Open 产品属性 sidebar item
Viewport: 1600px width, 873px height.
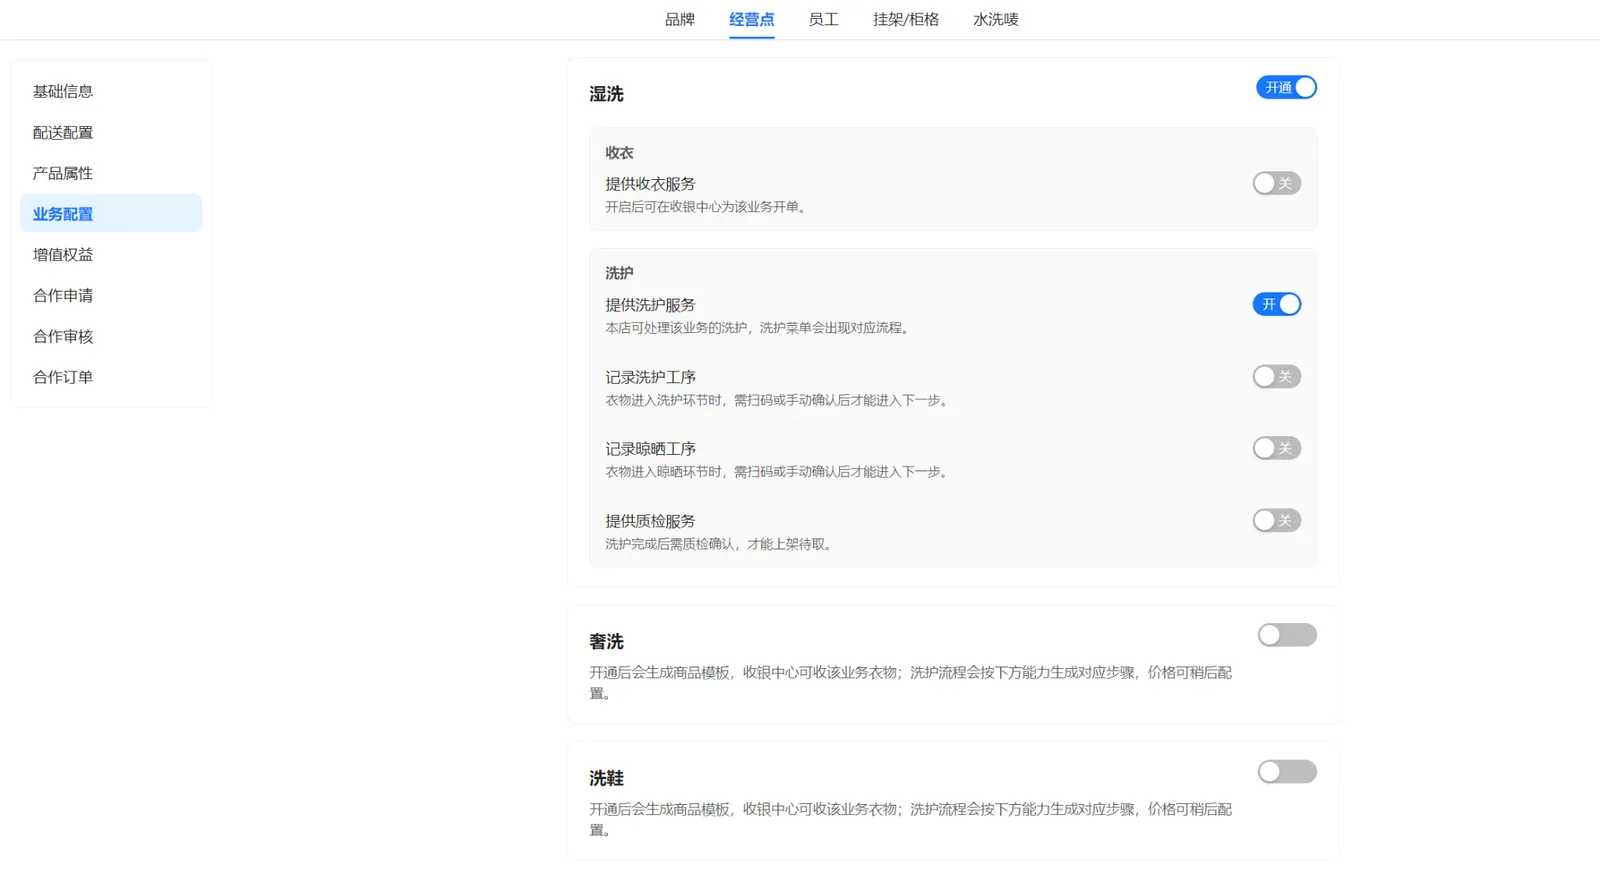pos(111,173)
